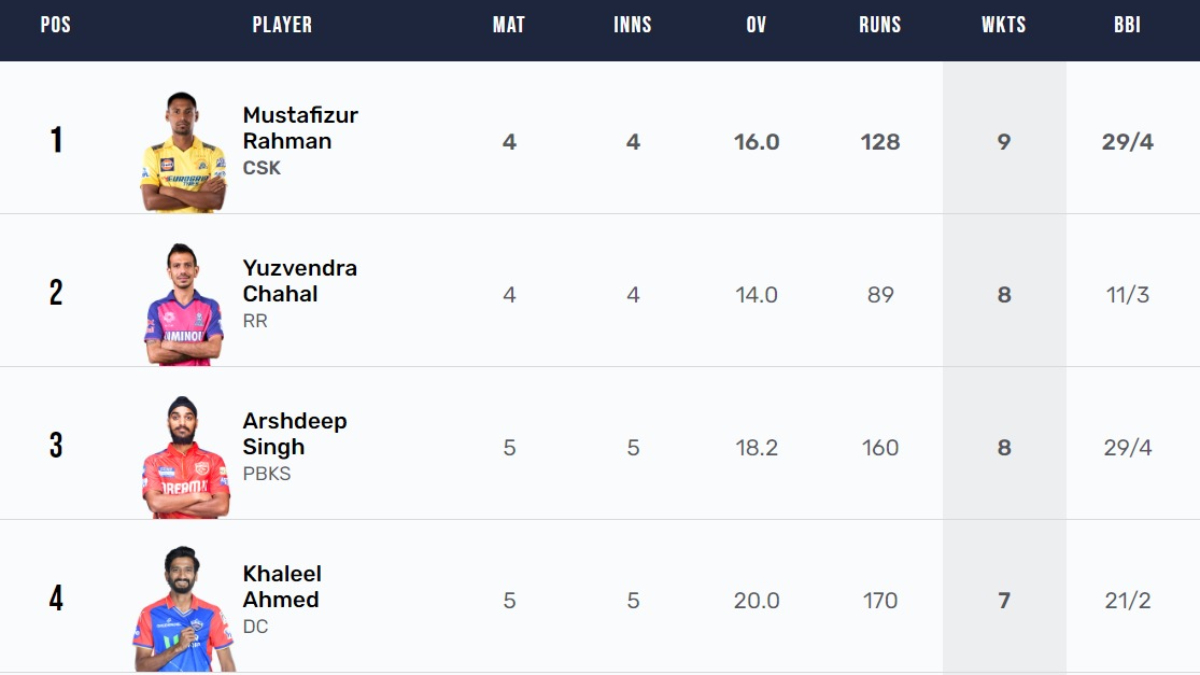Click Mustafizur Rahman's 29/4 best bowling figure
The height and width of the screenshot is (675, 1200).
click(x=1127, y=142)
